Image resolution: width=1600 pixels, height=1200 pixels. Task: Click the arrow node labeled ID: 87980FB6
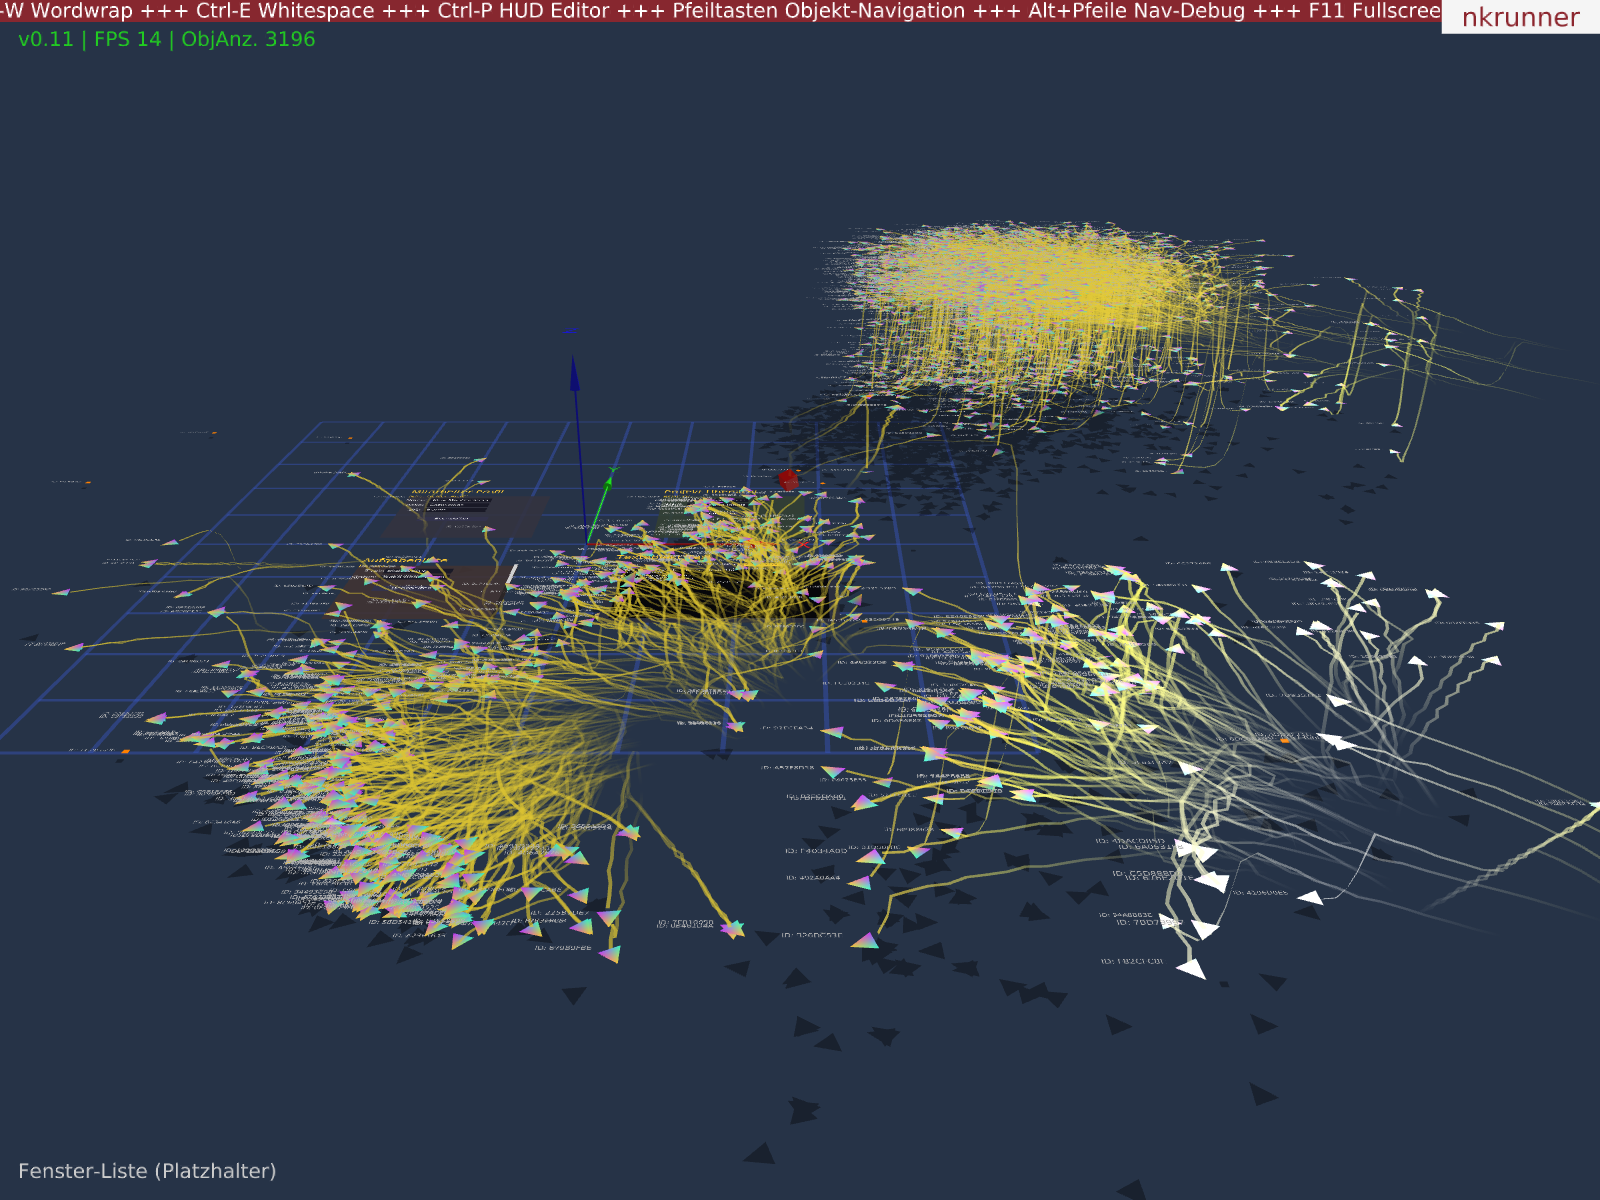609,955
